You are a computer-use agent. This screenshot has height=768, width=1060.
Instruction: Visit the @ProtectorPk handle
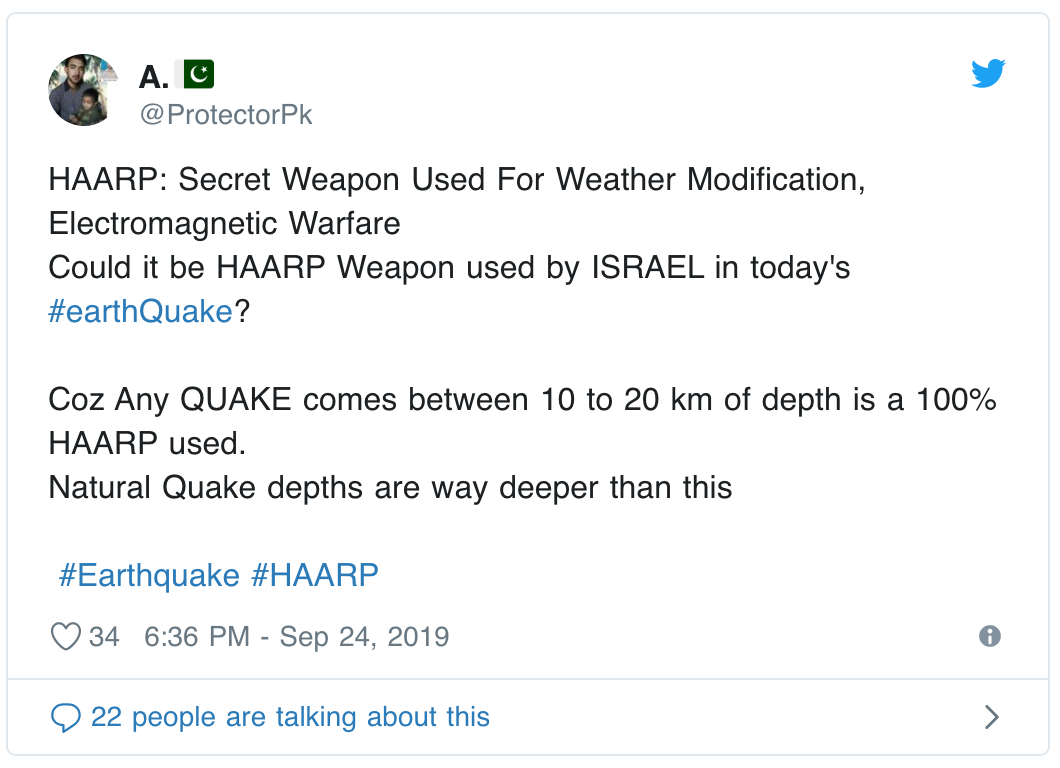click(226, 115)
